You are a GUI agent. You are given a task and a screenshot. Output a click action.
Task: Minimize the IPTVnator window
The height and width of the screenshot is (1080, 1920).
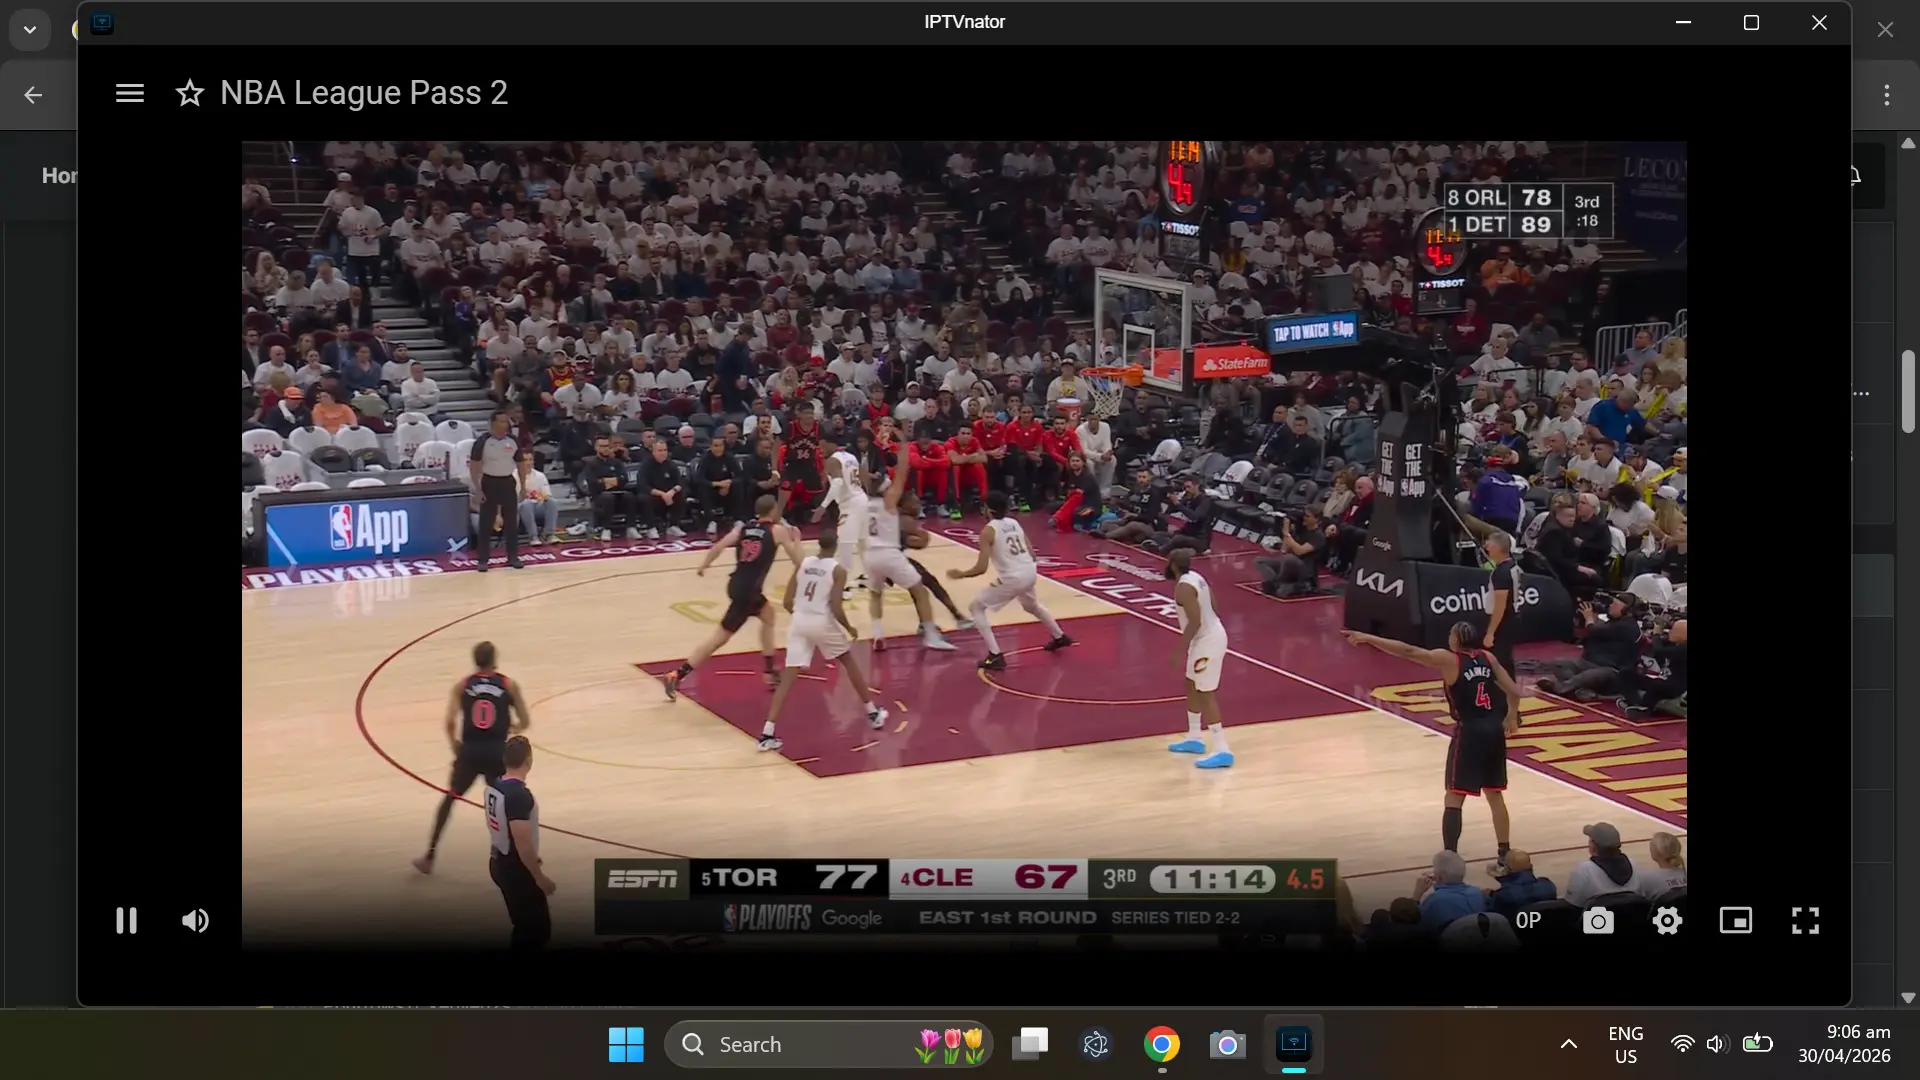[x=1683, y=22]
